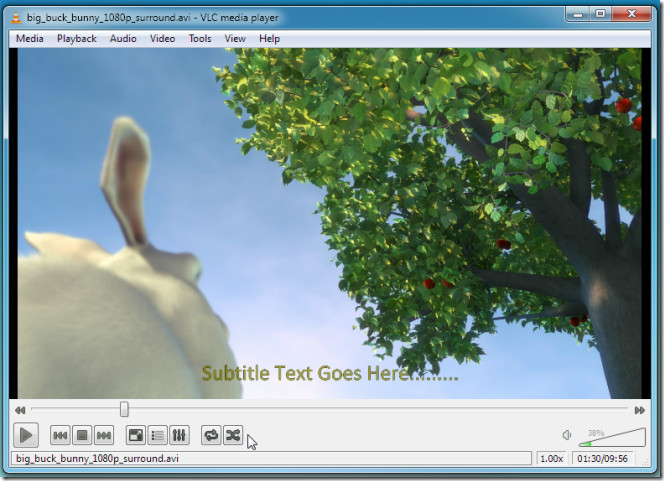
Task: Show the playlist panel
Action: [x=158, y=435]
